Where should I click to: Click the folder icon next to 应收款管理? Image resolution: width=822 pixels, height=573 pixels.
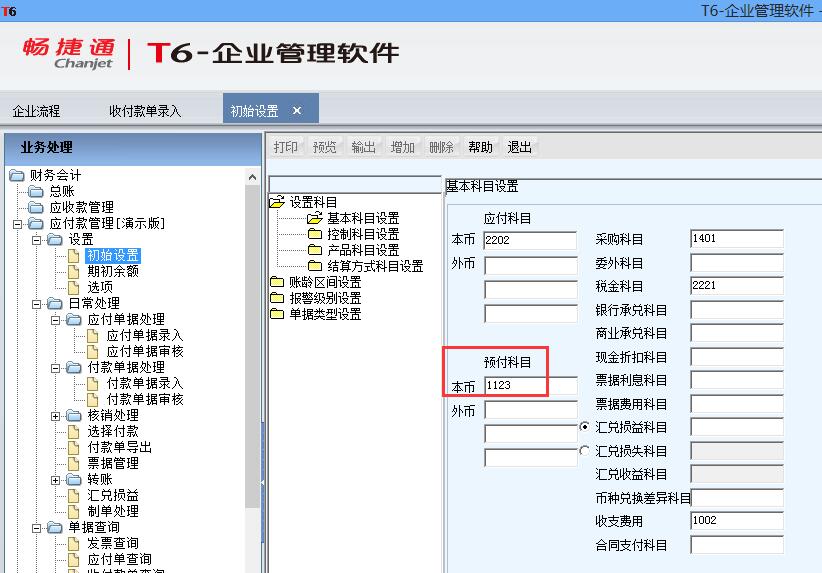click(36, 208)
